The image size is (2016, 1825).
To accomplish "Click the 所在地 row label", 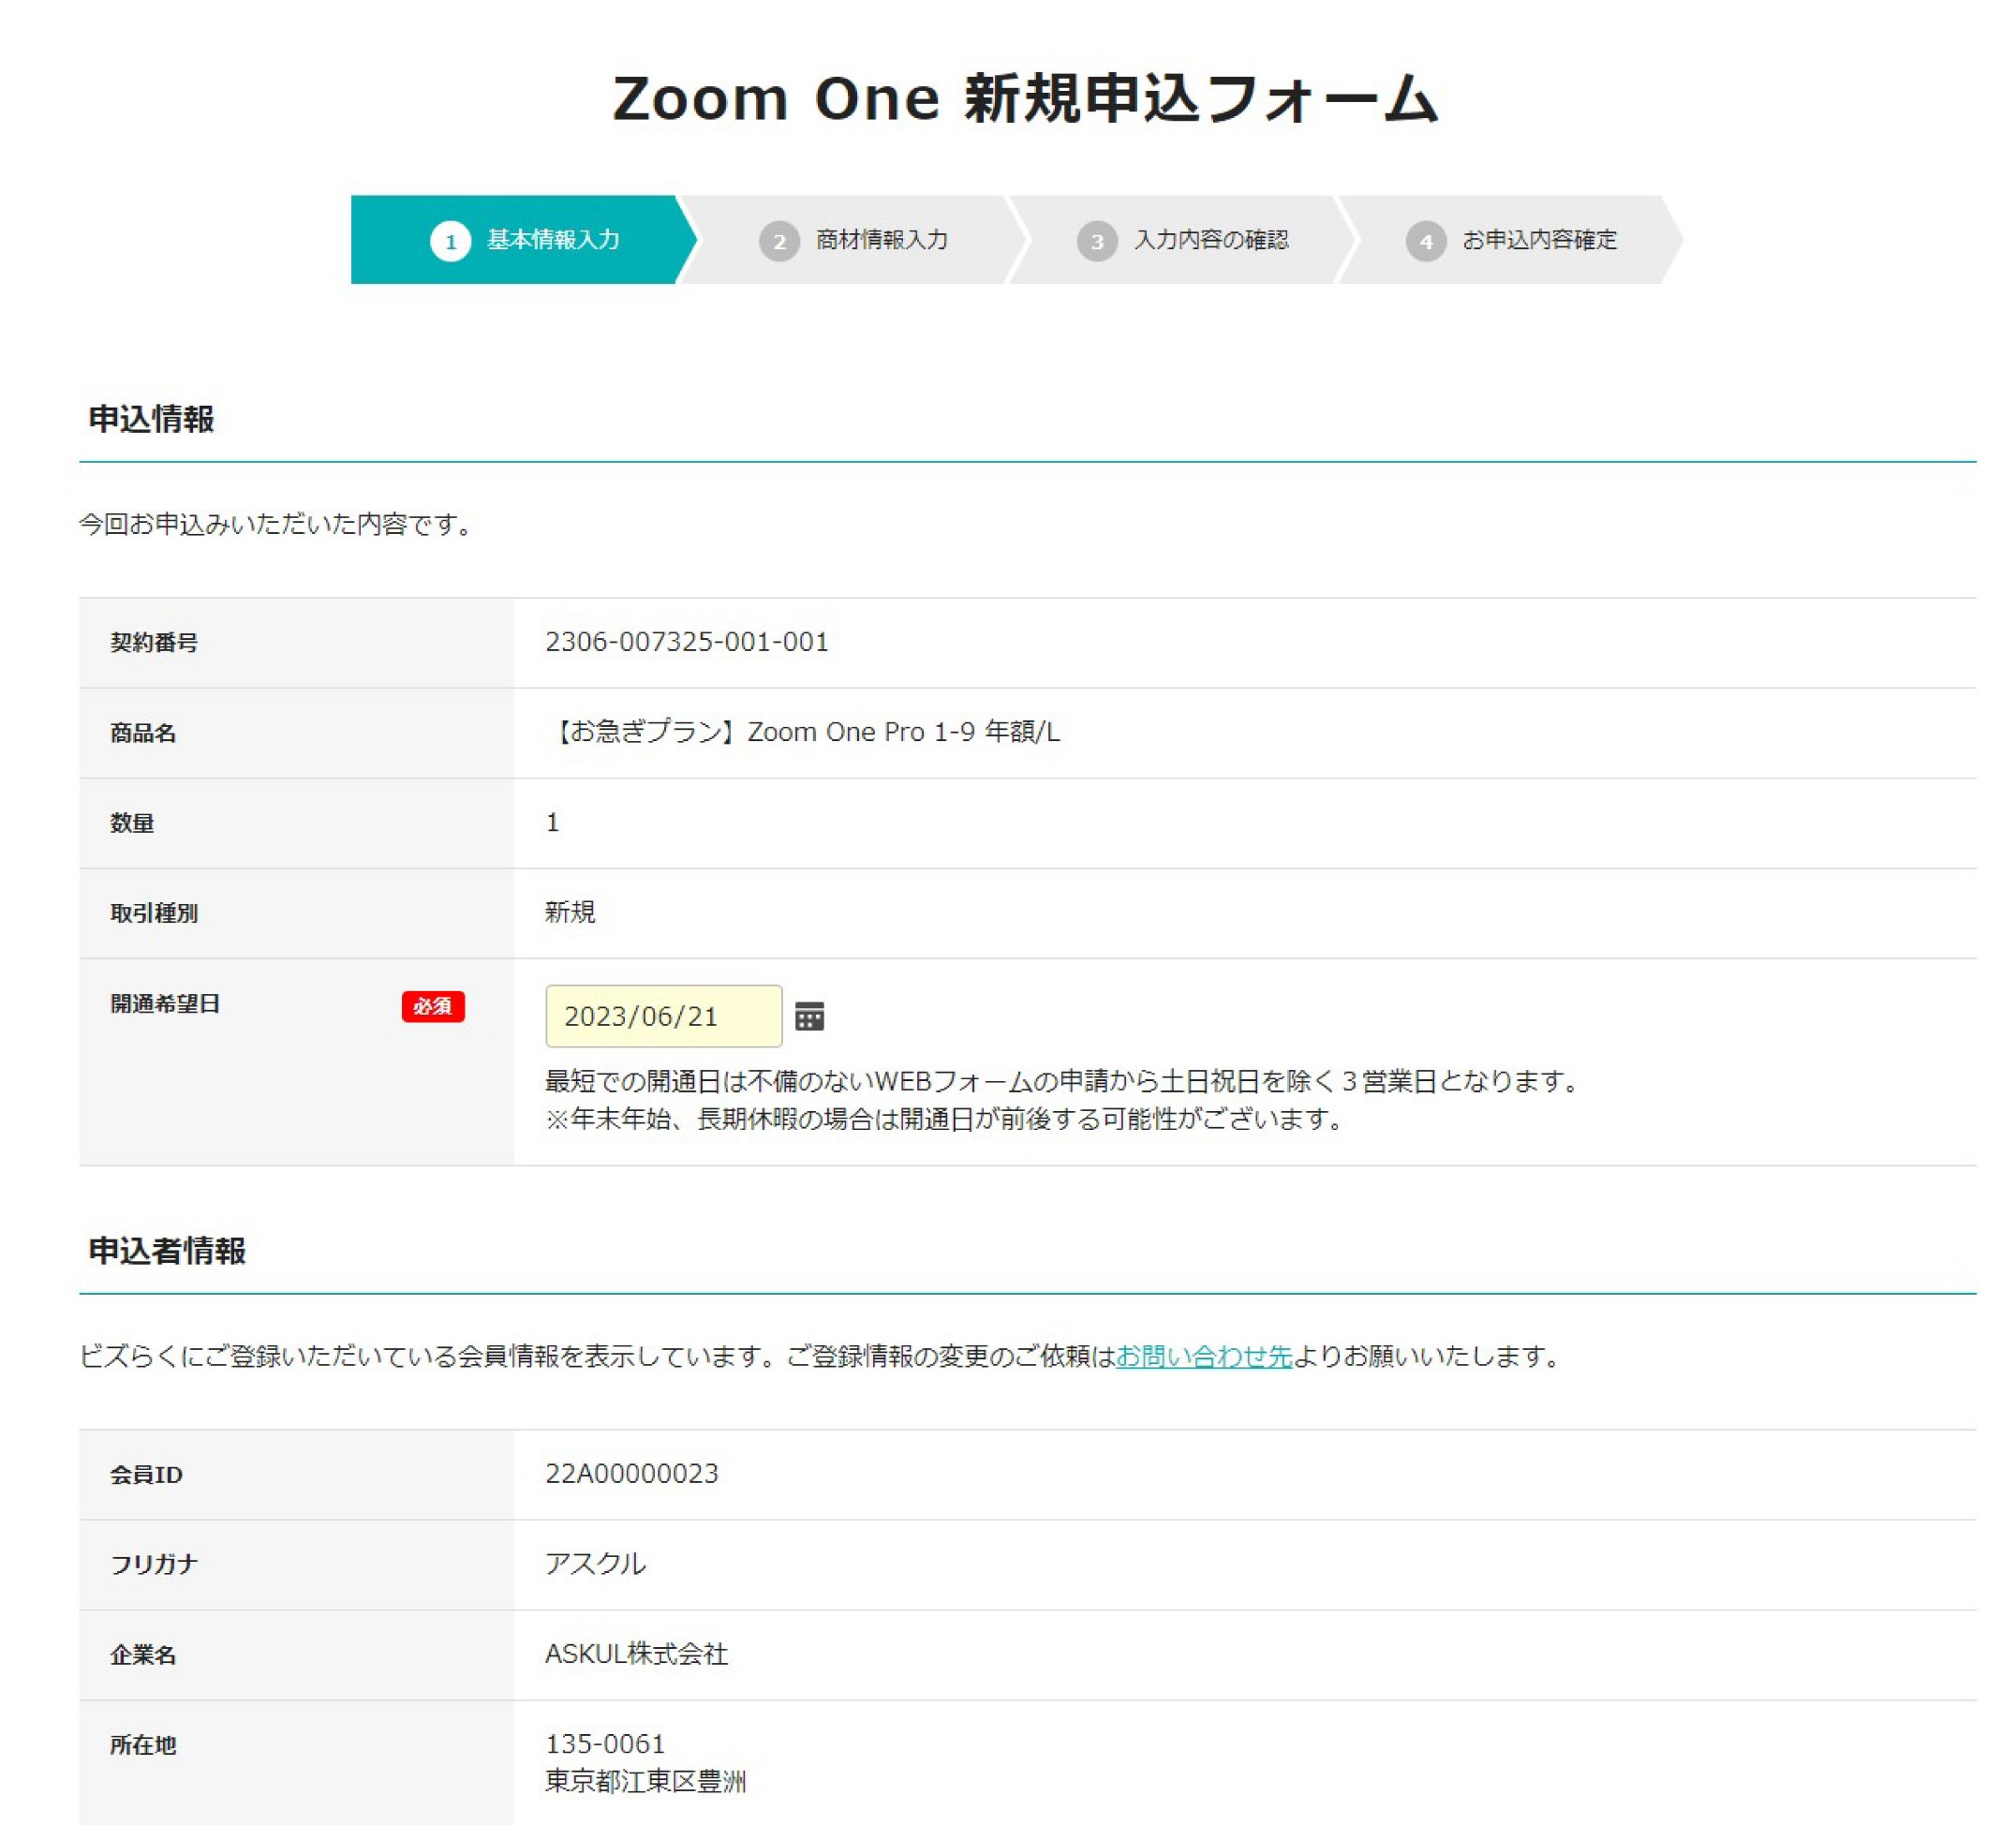I will tap(143, 1745).
